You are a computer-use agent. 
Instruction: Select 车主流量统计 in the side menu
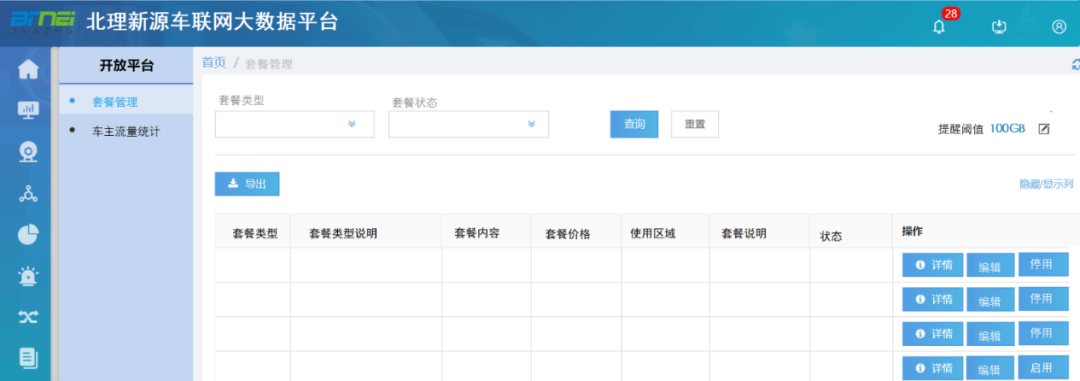pyautogui.click(x=126, y=131)
